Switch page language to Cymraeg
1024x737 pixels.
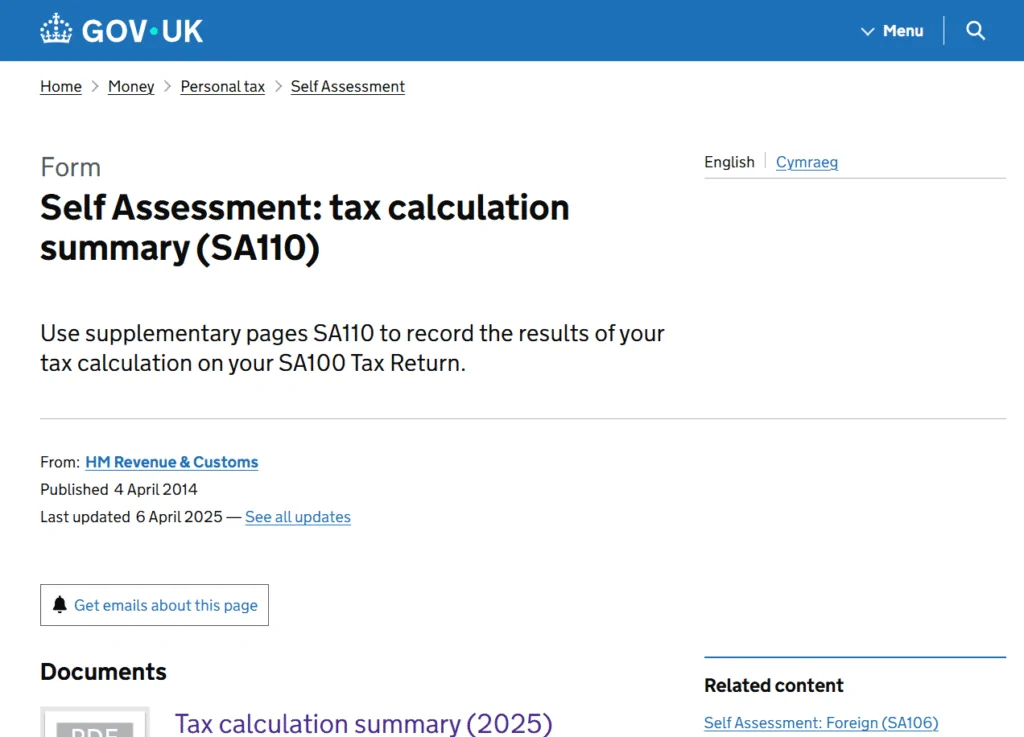(x=806, y=162)
